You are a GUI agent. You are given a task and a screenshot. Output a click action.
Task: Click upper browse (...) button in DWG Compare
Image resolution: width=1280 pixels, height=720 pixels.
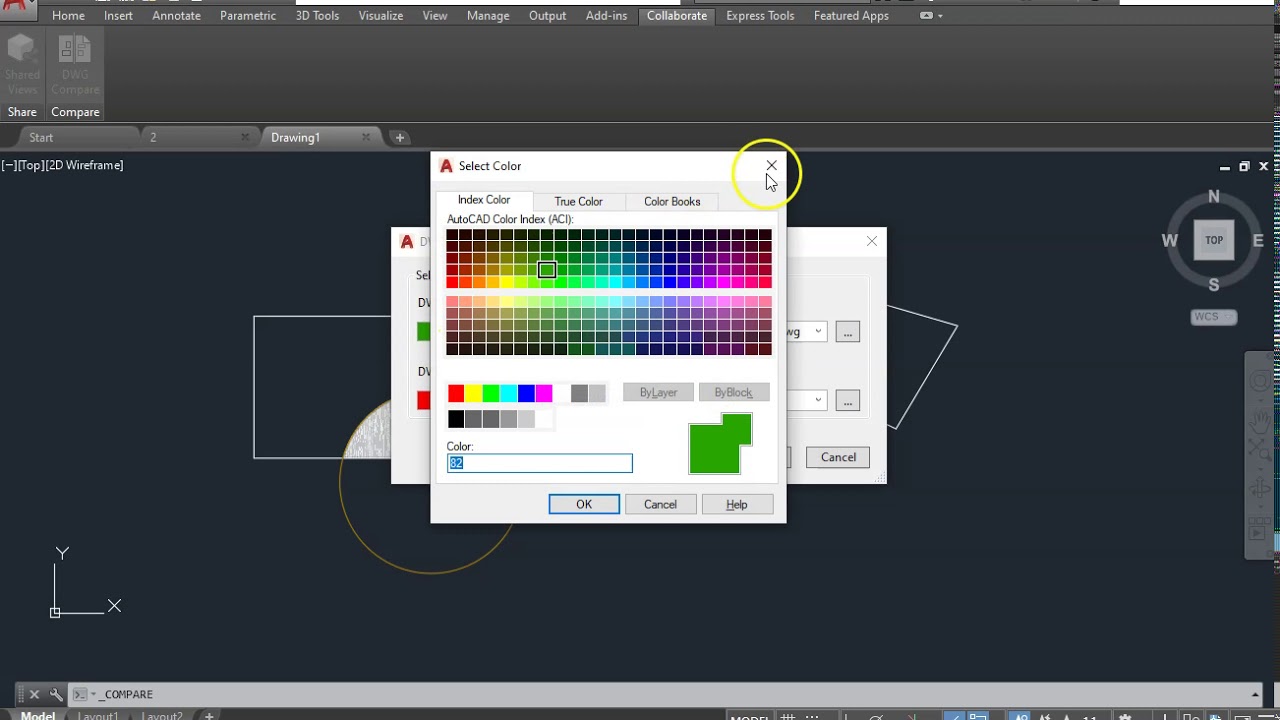coord(847,332)
